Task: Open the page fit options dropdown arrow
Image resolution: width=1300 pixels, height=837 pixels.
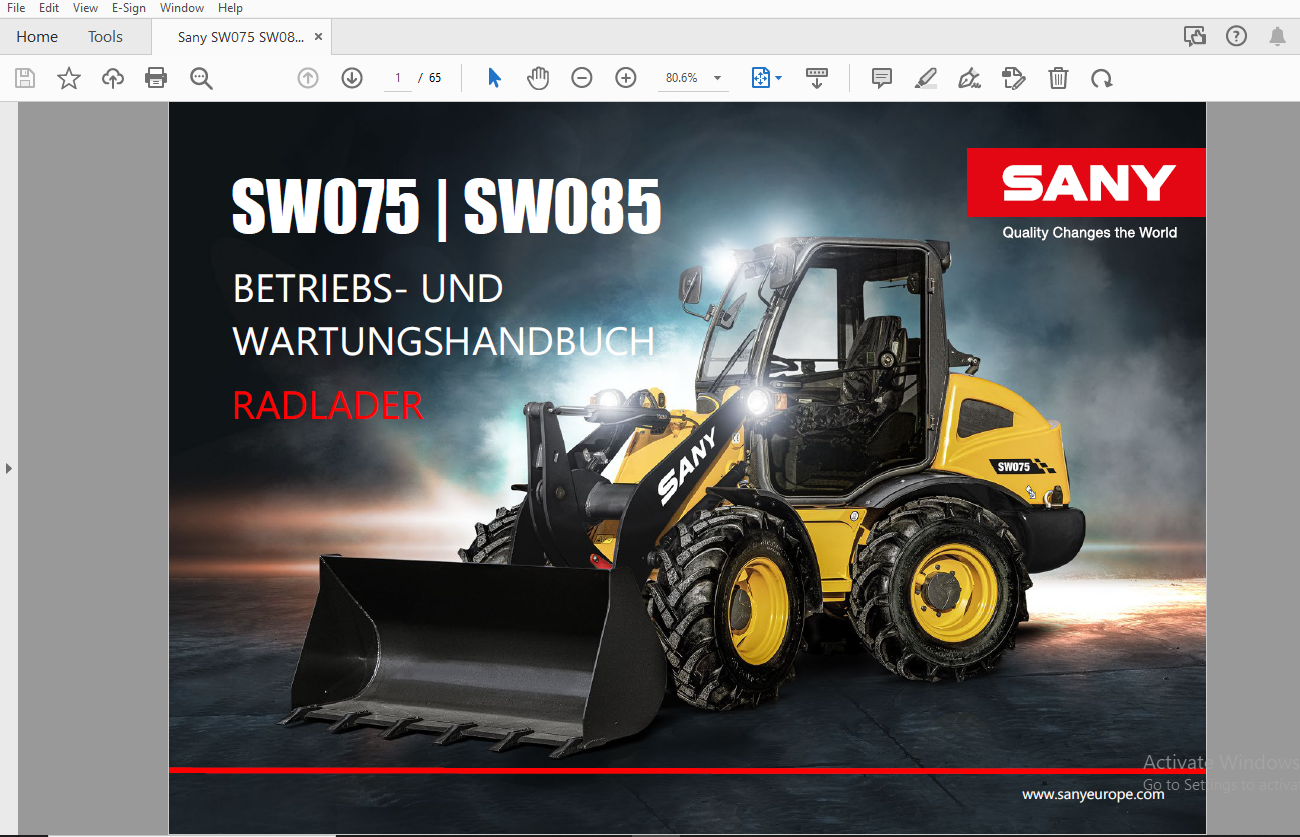Action: 778,78
